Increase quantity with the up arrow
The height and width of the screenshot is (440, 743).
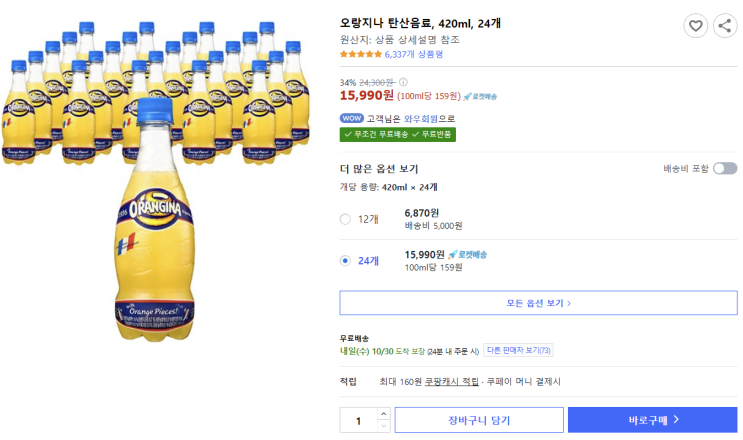[x=385, y=413]
